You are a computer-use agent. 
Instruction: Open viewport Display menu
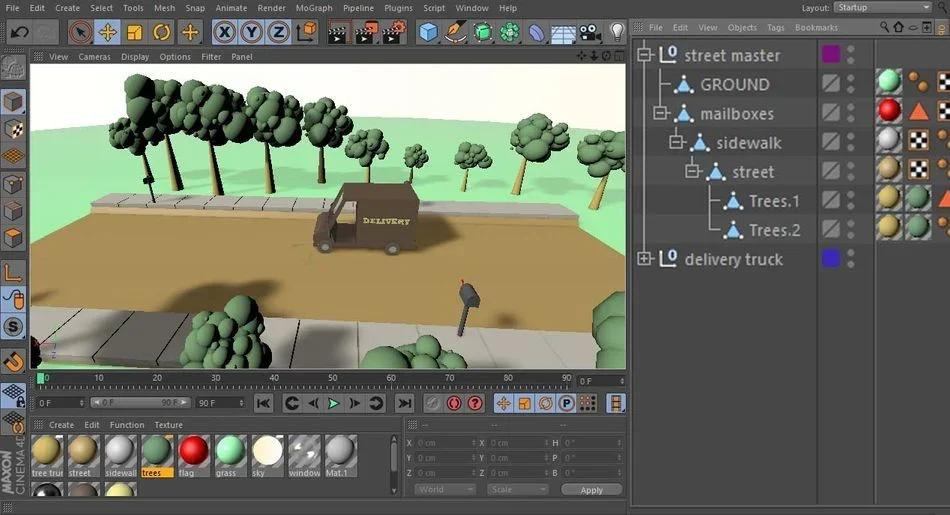pos(135,56)
